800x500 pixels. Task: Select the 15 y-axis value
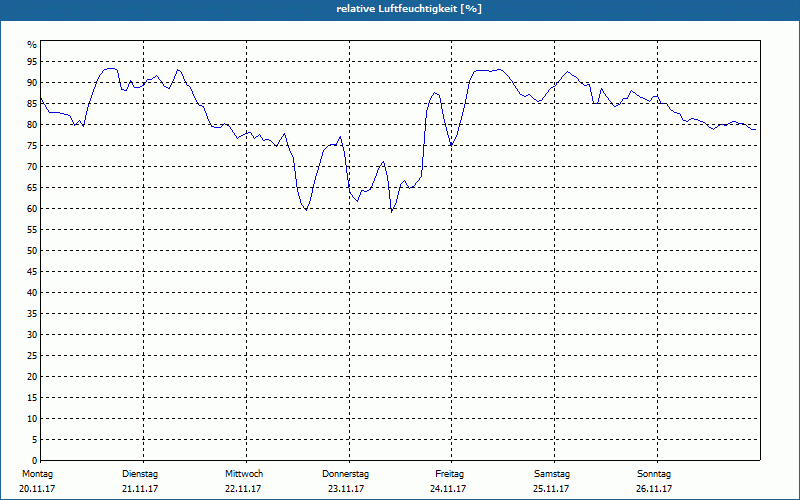[32, 397]
